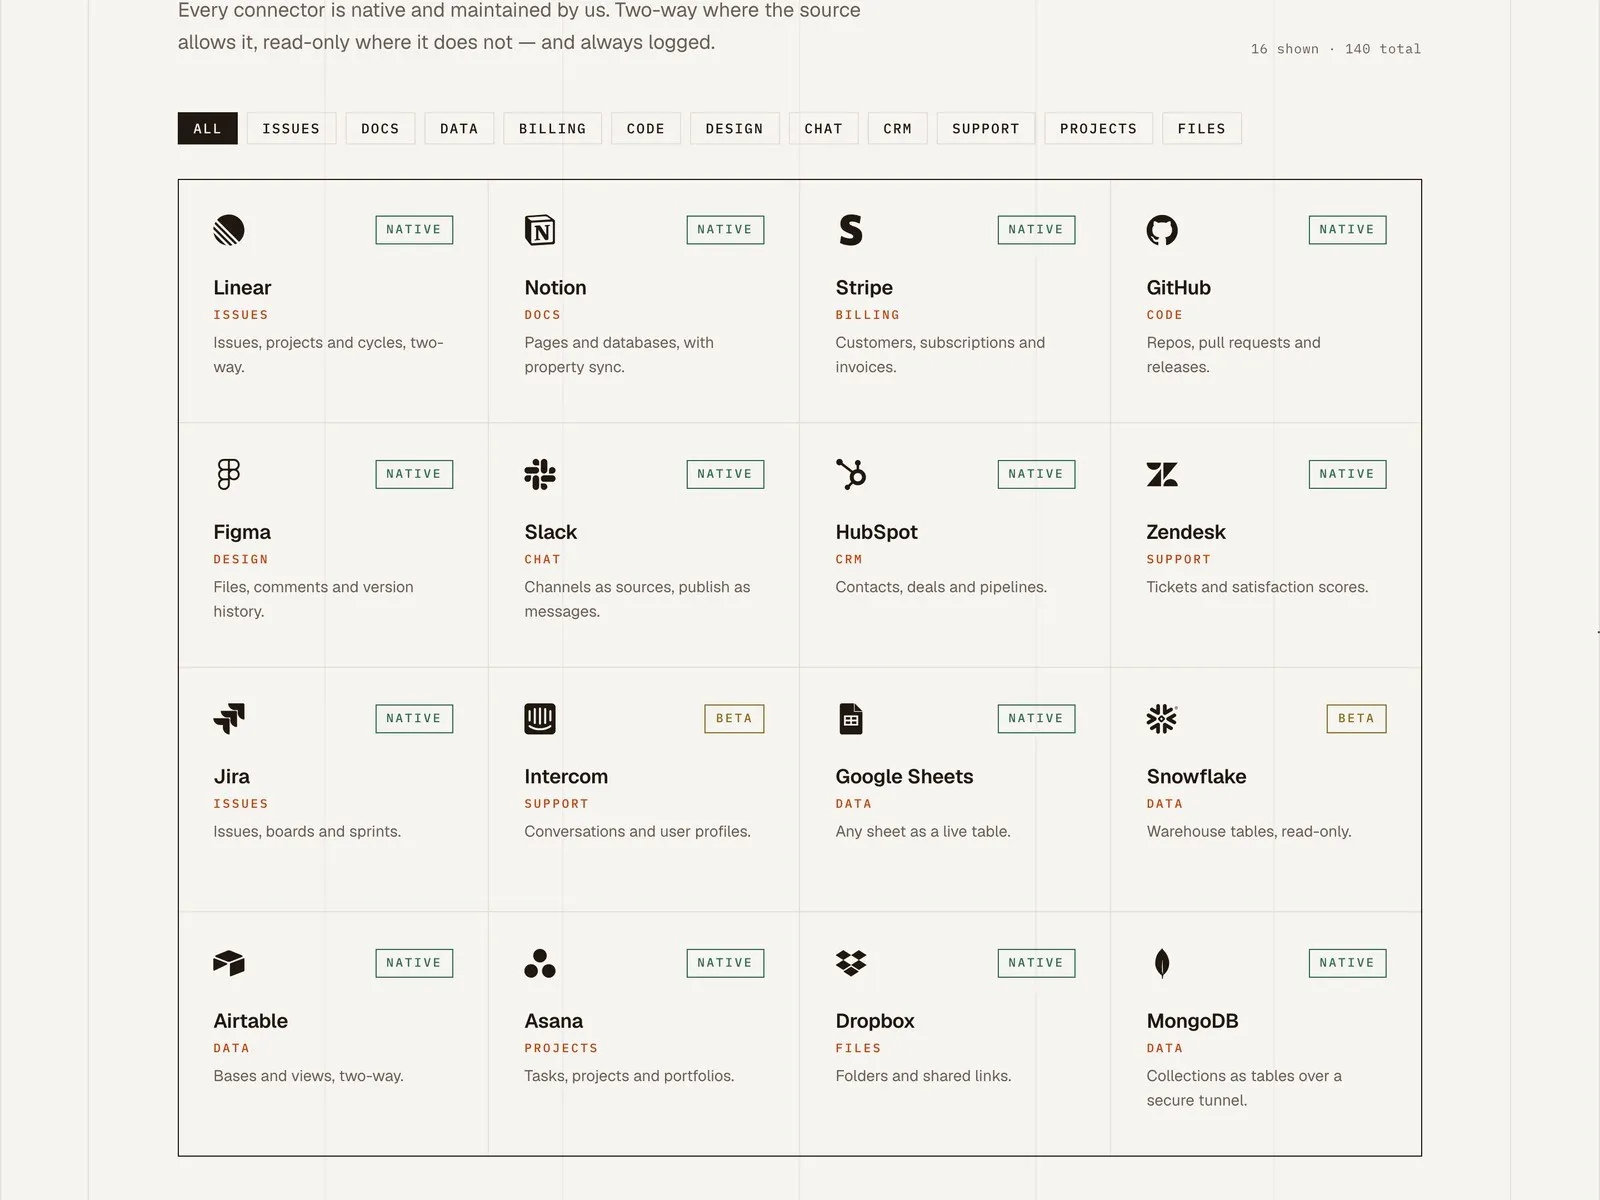
Task: Open the GitHub connector title
Action: [x=1178, y=288]
